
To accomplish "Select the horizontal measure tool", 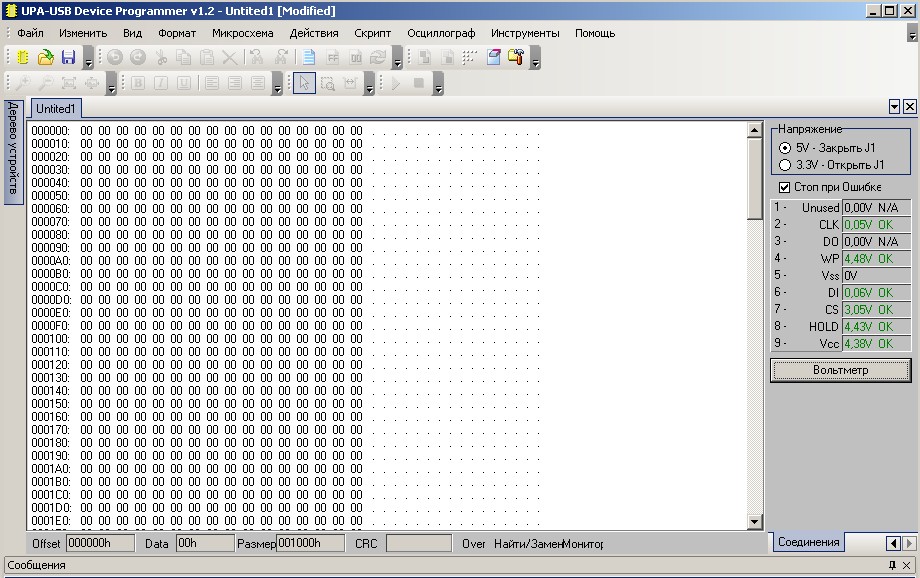I will click(350, 83).
